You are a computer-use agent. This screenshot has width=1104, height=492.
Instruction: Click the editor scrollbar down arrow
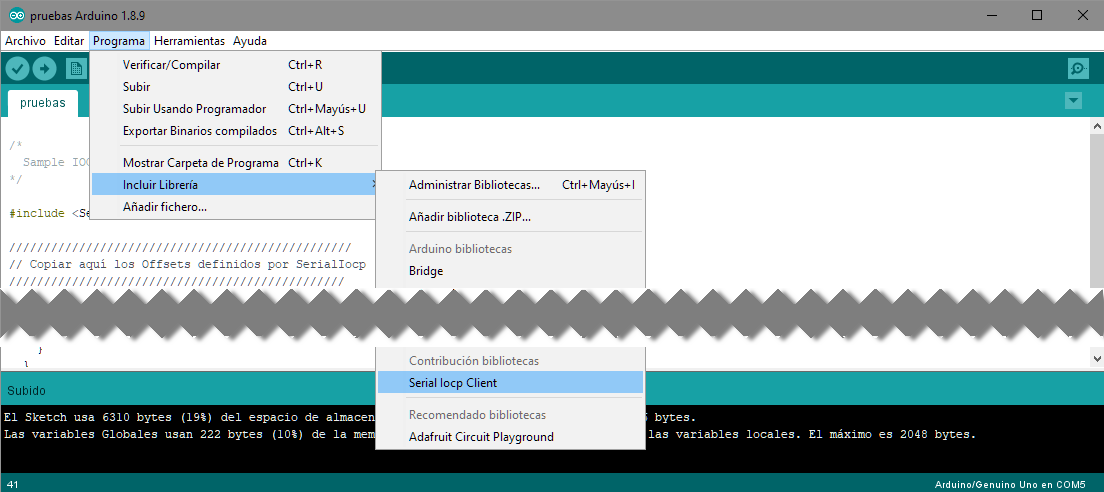click(1096, 357)
